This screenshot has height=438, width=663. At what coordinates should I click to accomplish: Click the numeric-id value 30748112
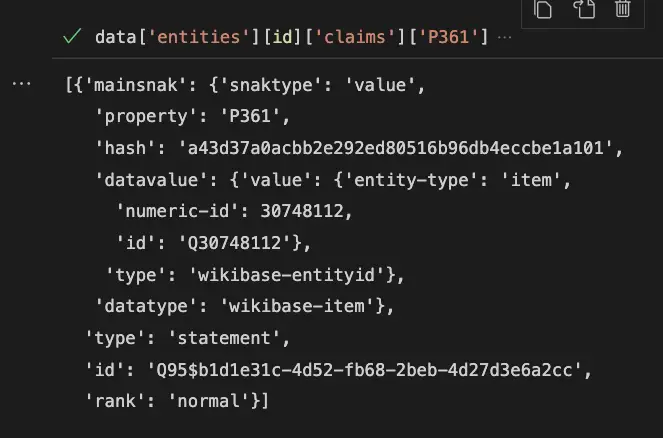click(302, 211)
